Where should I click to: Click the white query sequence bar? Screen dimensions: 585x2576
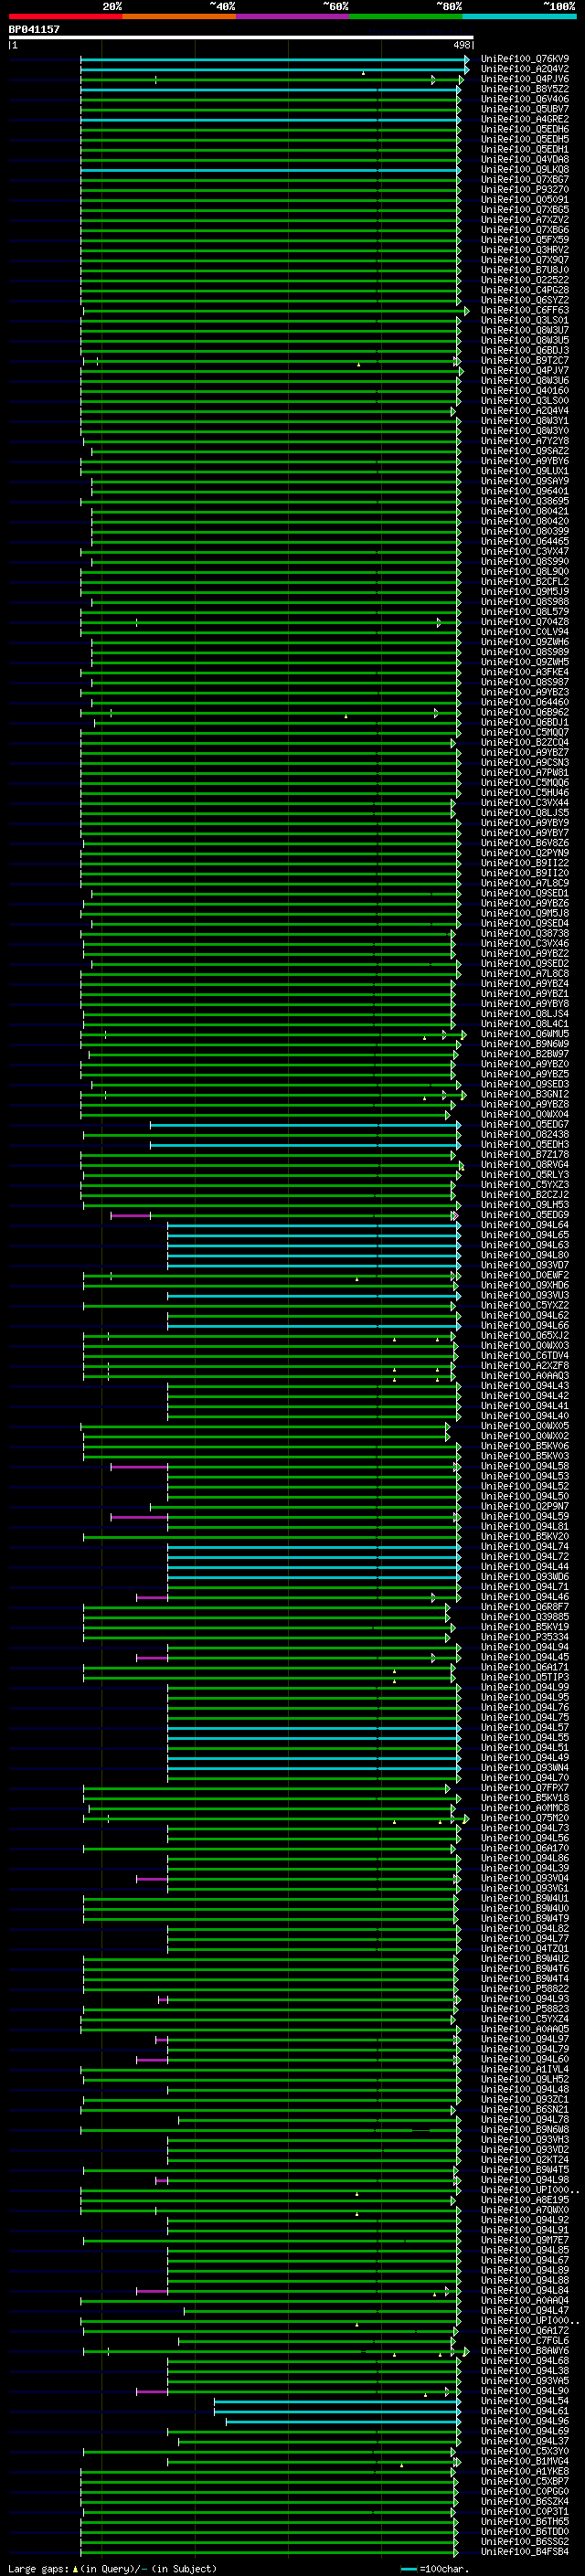pyautogui.click(x=241, y=37)
